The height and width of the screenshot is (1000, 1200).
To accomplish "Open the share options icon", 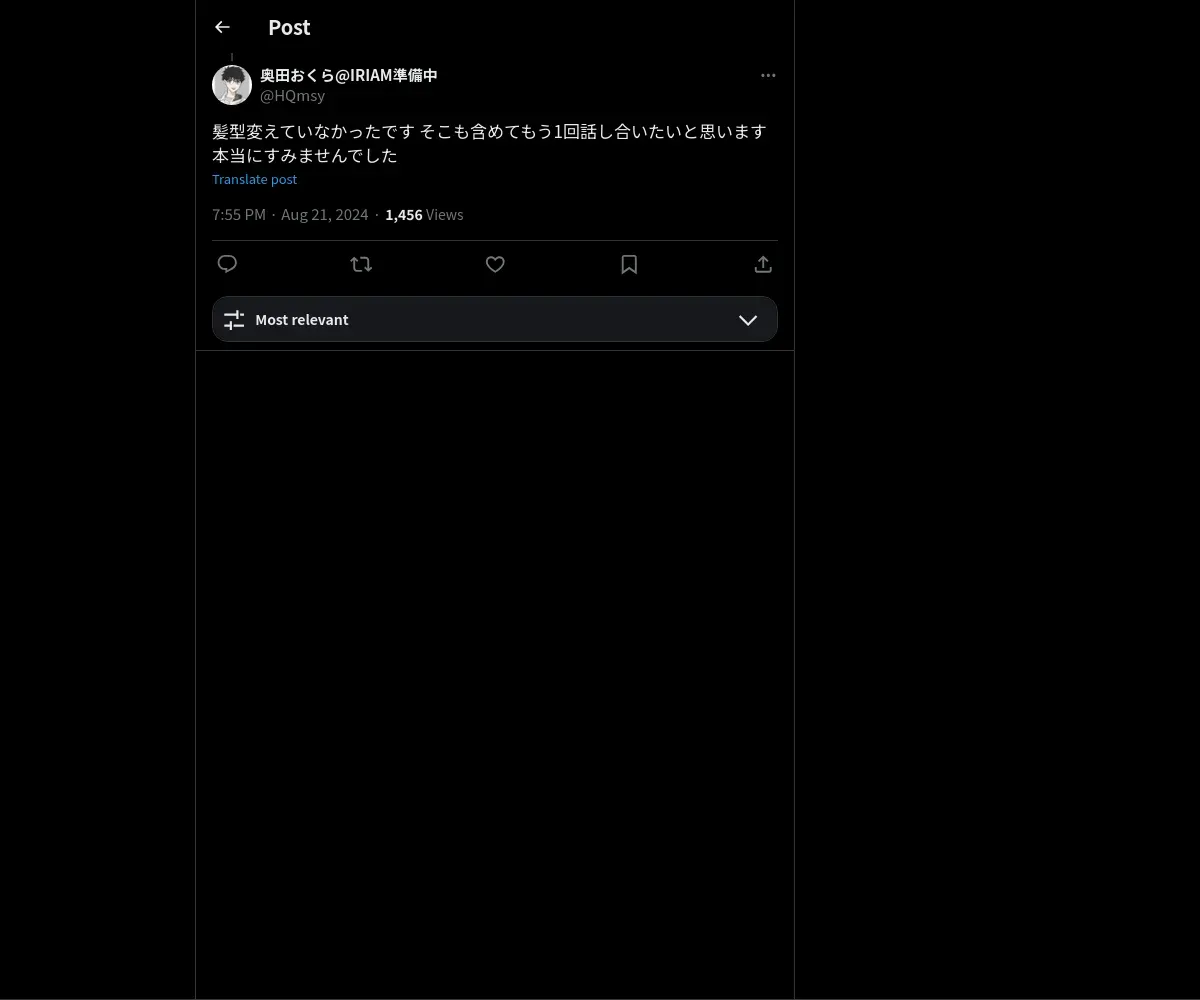I will [x=763, y=264].
